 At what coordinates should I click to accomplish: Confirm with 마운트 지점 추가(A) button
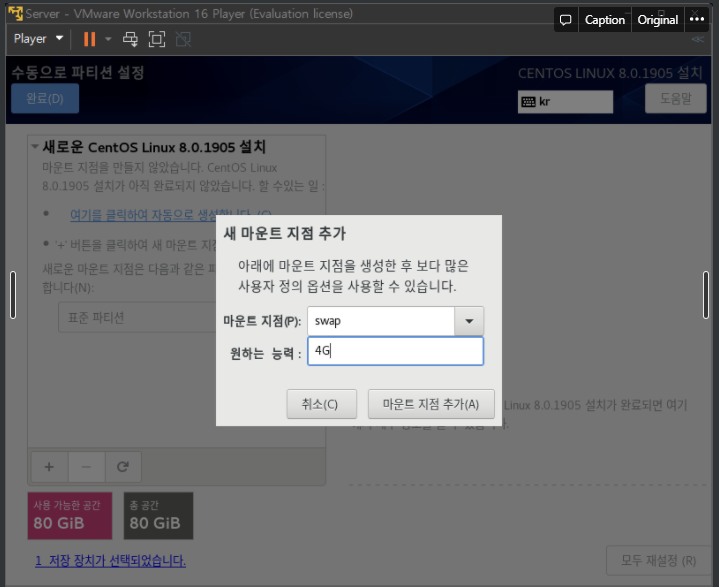[431, 404]
